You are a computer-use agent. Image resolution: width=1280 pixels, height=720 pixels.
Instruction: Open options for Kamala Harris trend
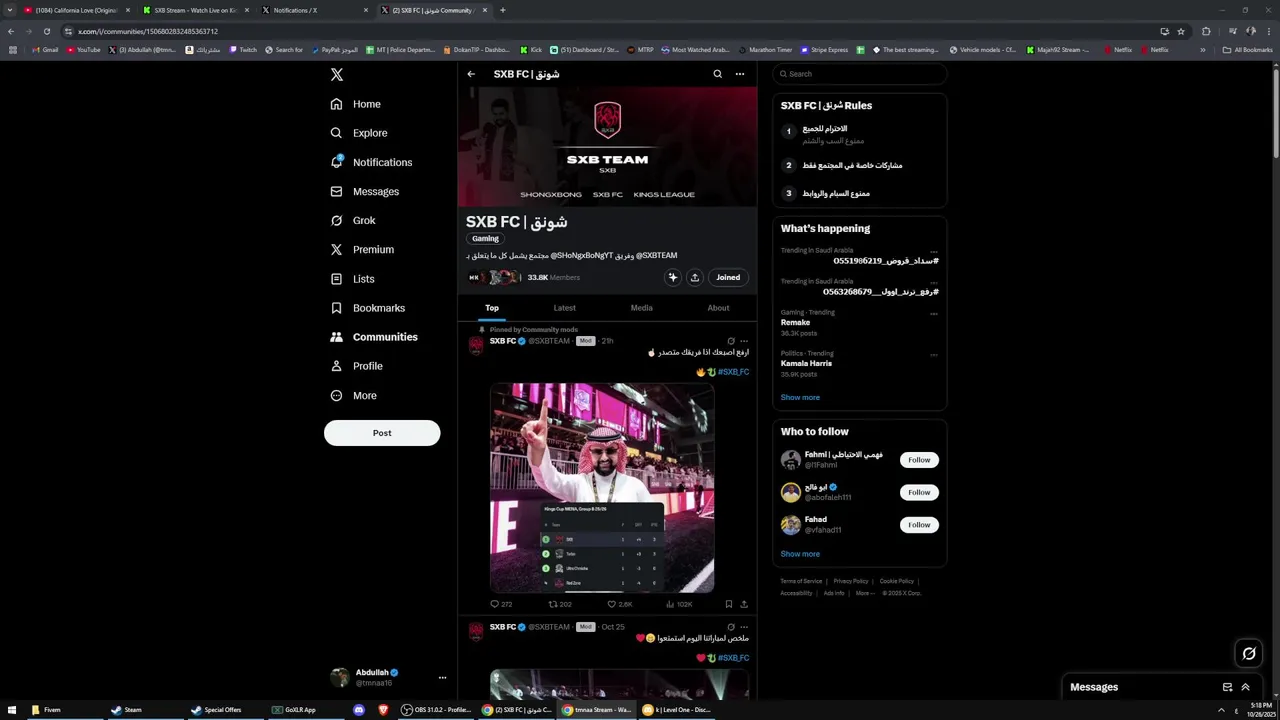point(934,355)
